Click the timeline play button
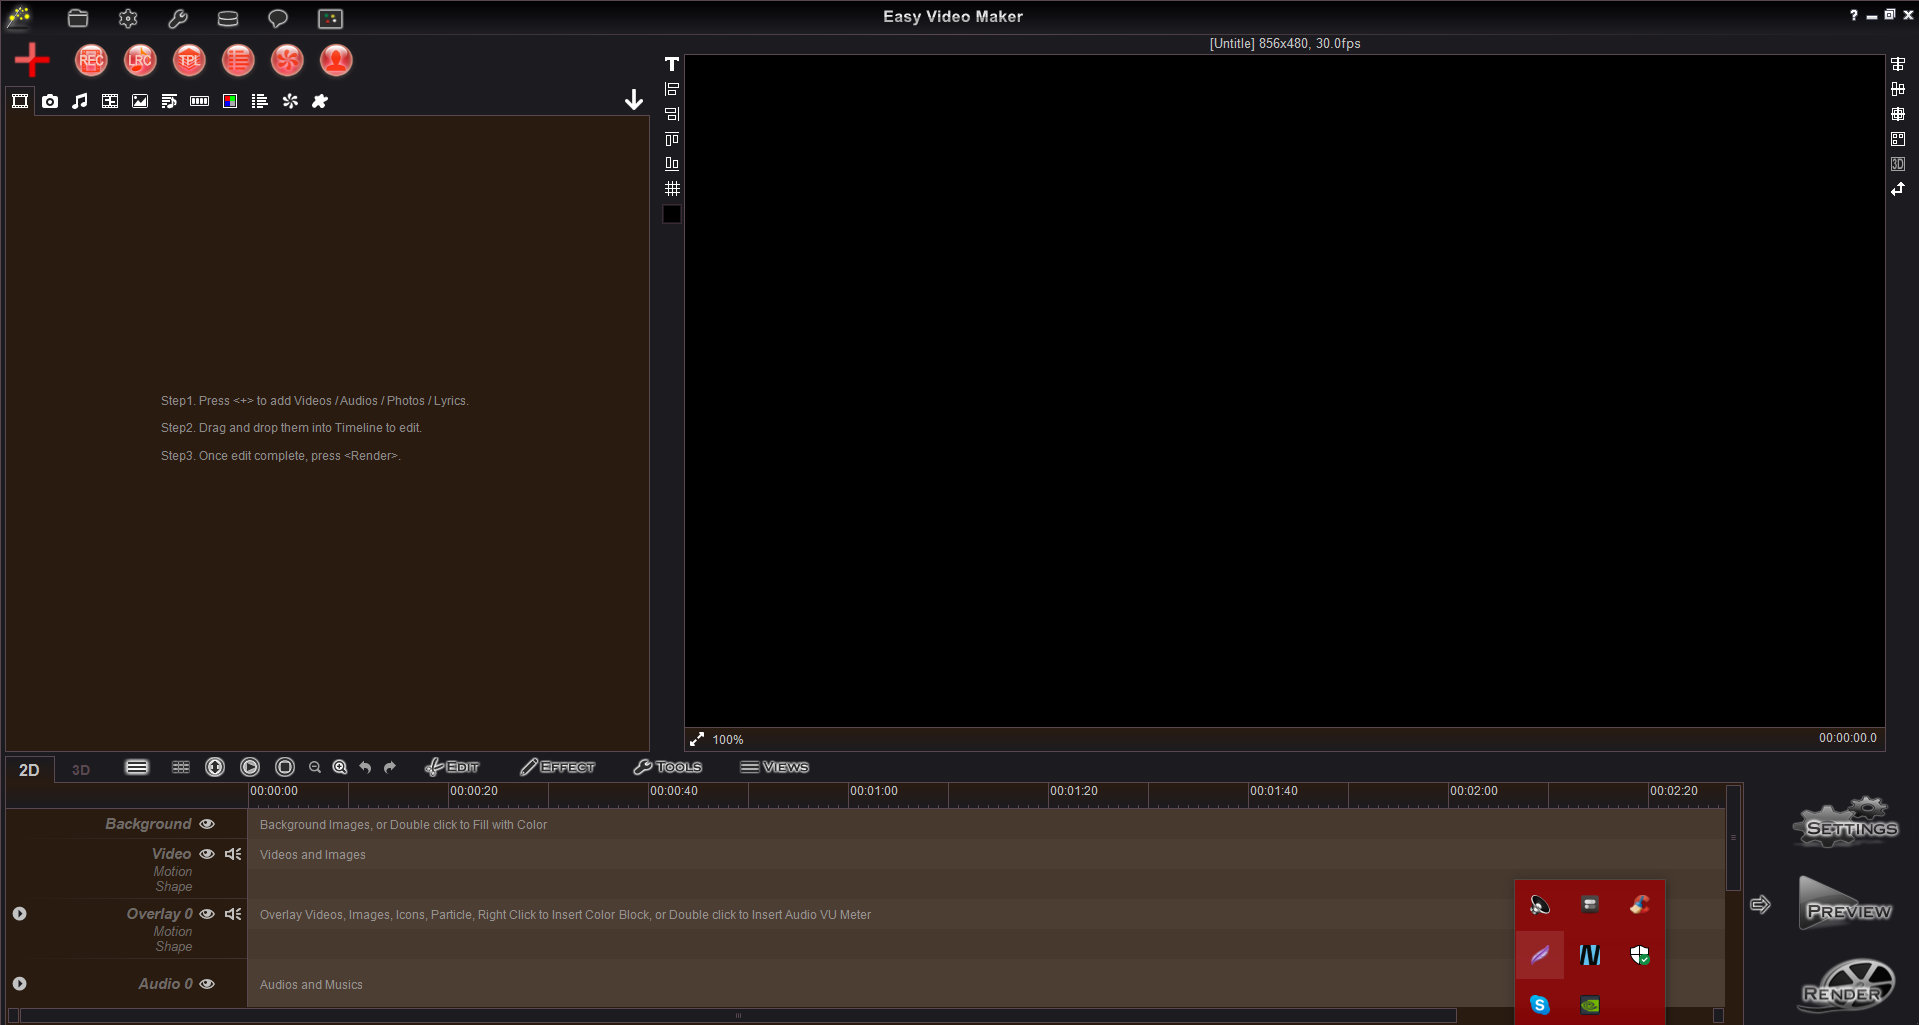The height and width of the screenshot is (1025, 1919). (x=250, y=767)
